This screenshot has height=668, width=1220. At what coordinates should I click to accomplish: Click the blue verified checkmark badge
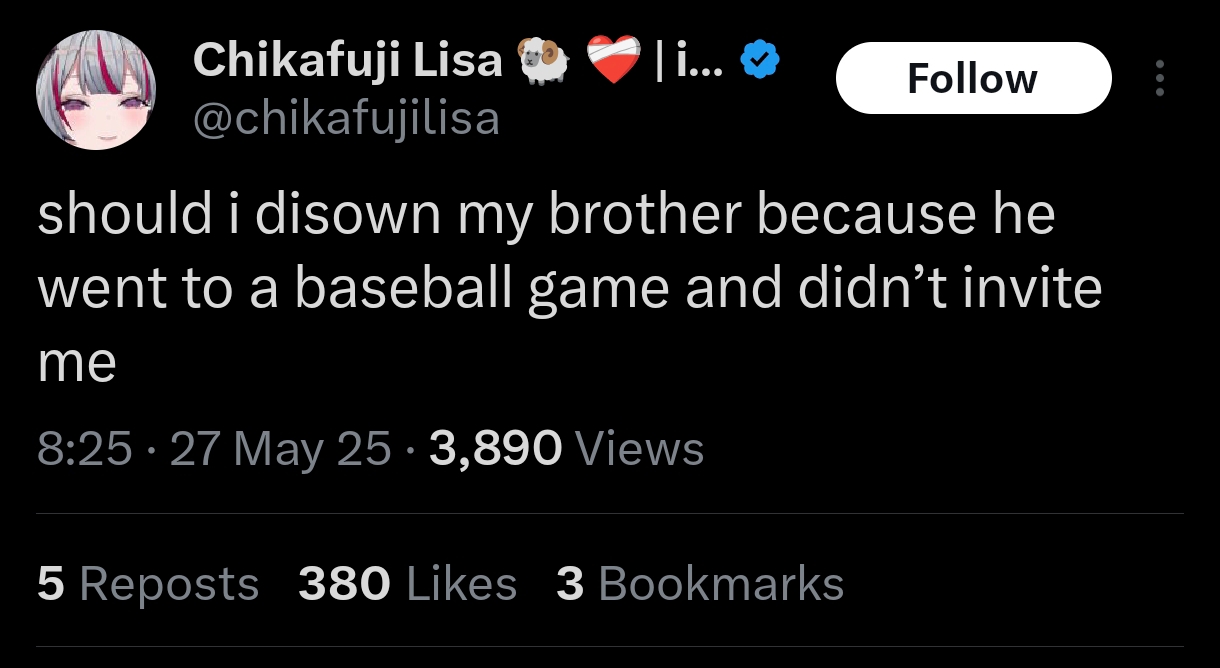pos(760,63)
